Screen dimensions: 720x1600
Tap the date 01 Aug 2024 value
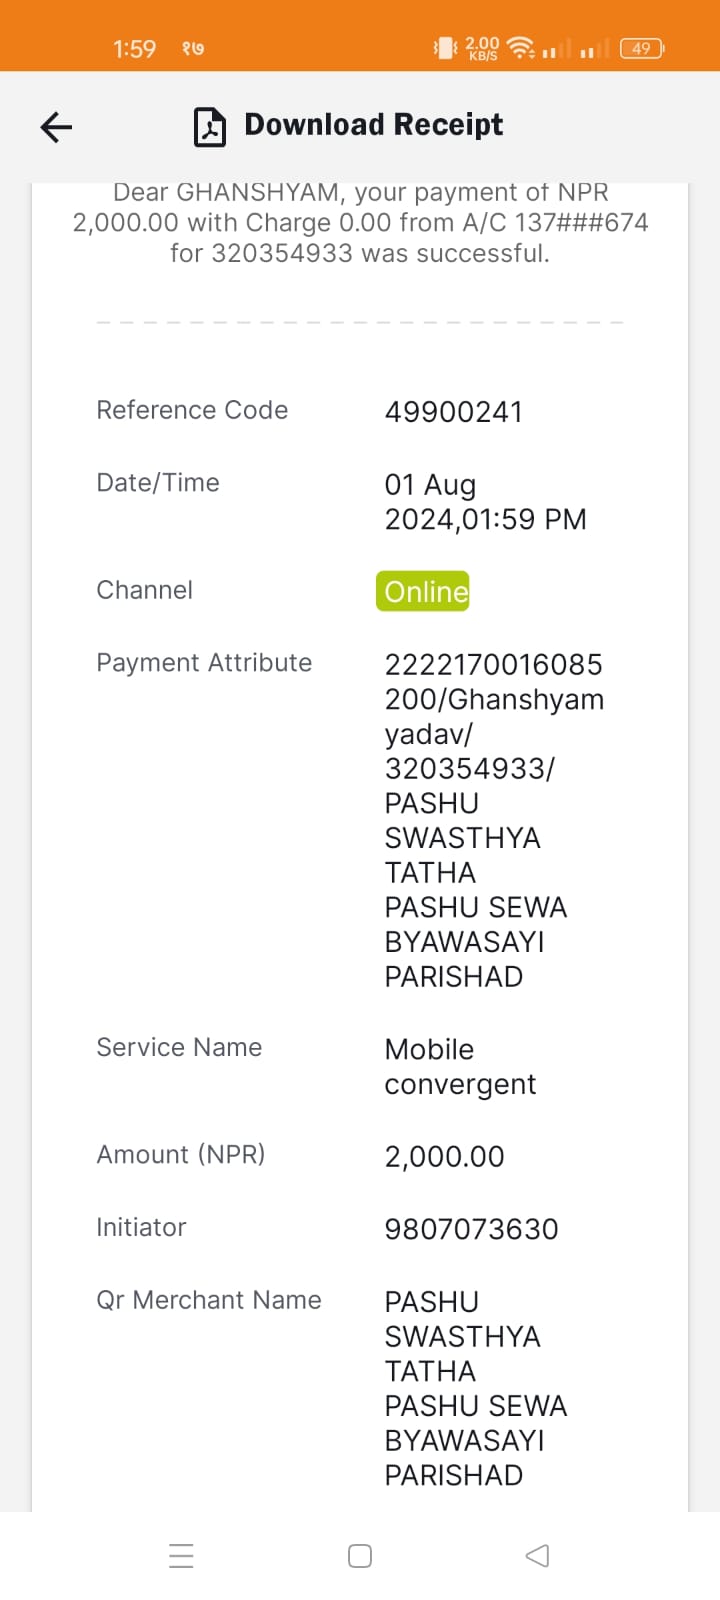tap(486, 502)
